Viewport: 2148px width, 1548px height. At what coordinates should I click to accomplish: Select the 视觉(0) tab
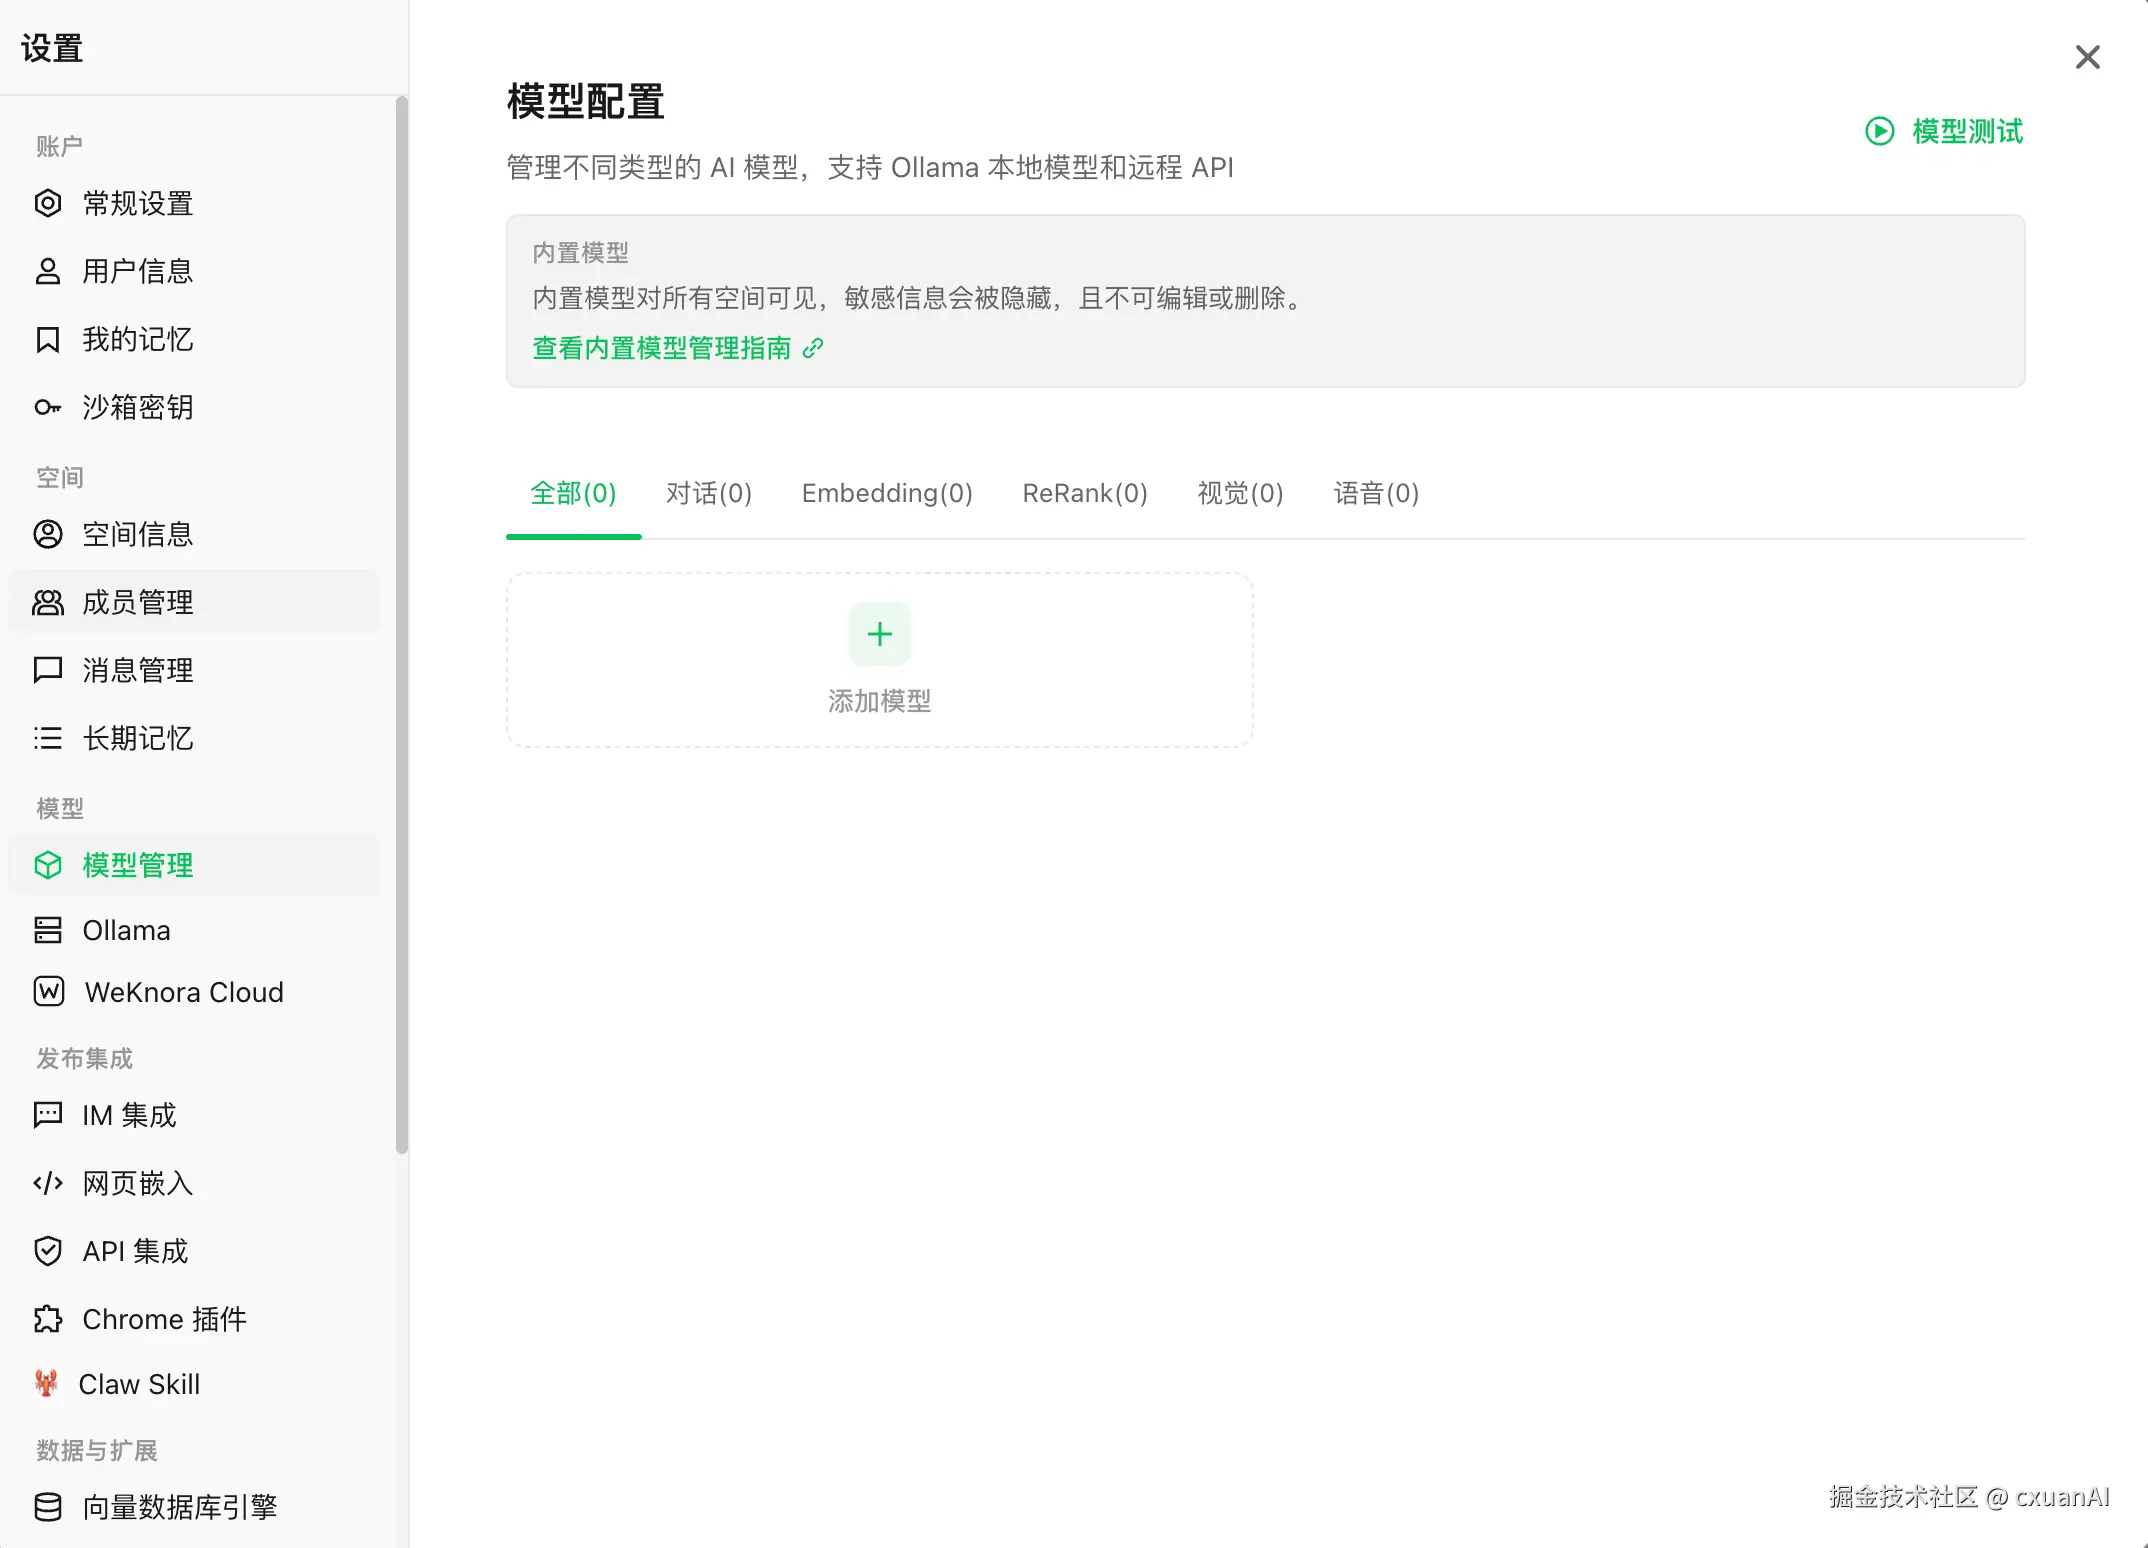pyautogui.click(x=1240, y=493)
